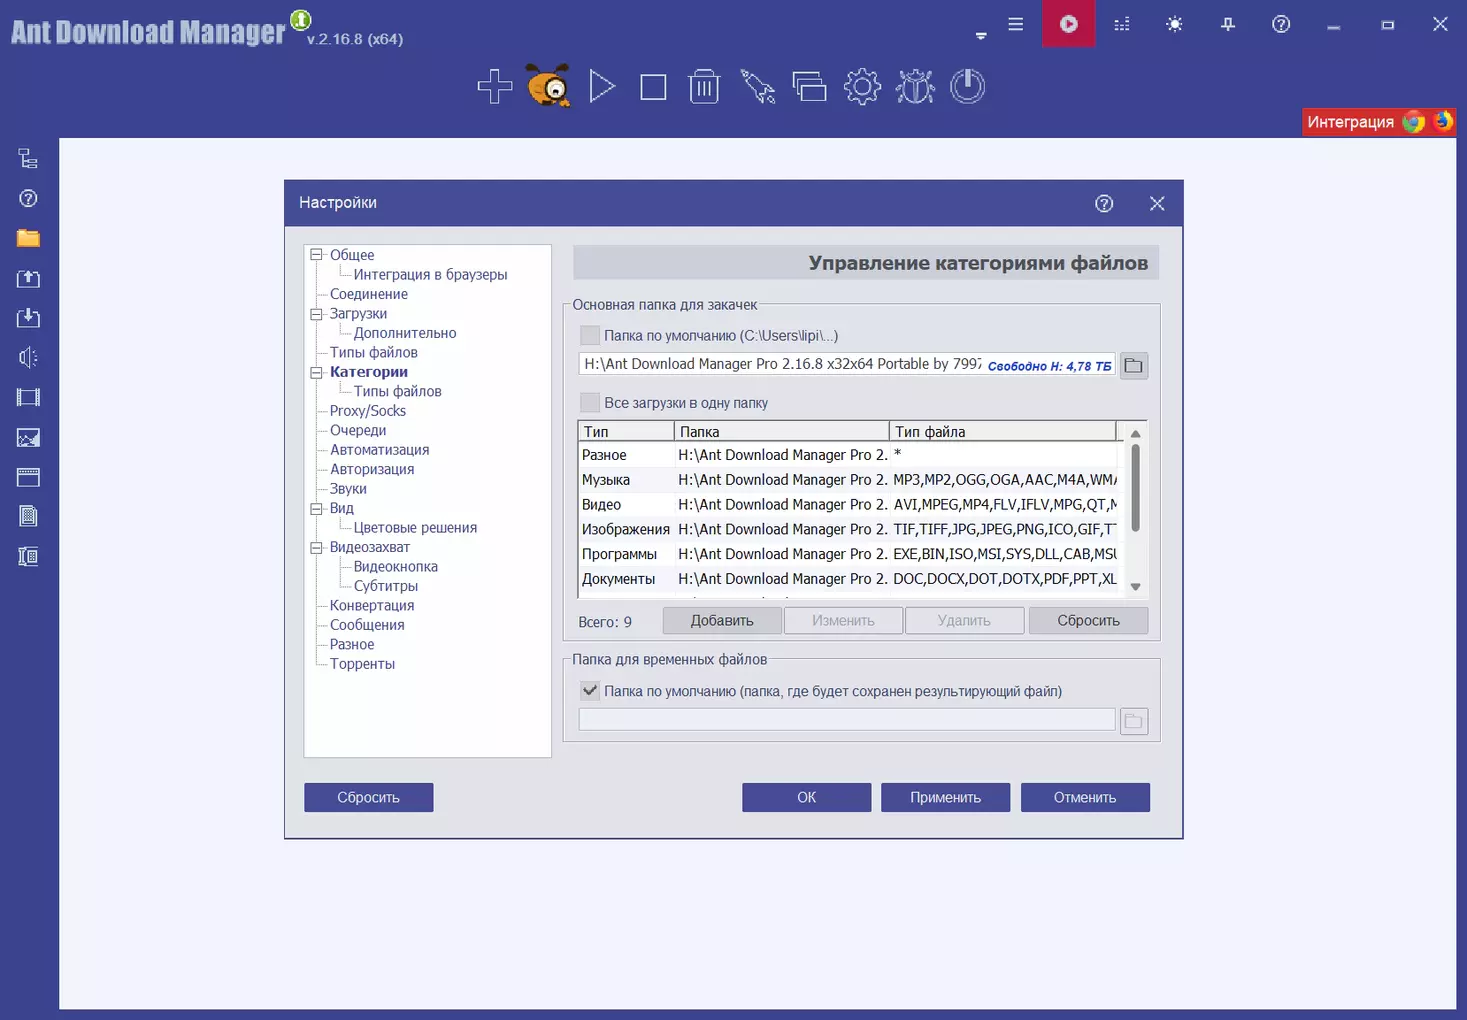This screenshot has height=1020, width=1467.
Task: Click the power shutdown toolbar icon
Action: coord(967,87)
